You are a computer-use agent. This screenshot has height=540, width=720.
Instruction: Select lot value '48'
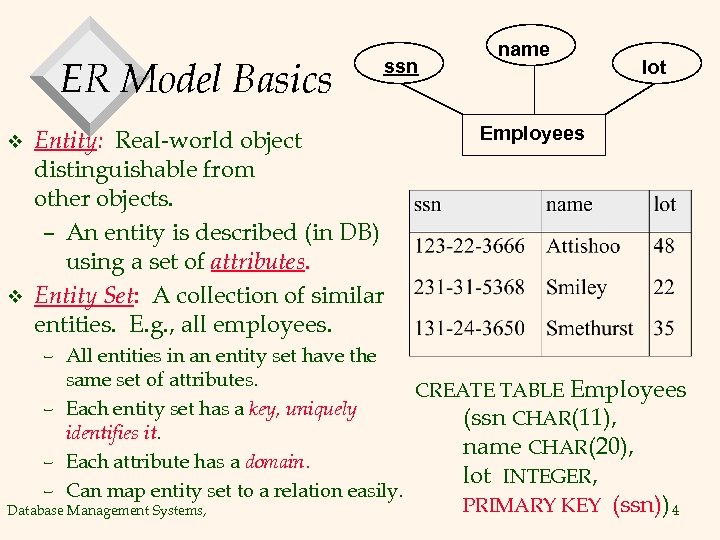[x=664, y=246]
